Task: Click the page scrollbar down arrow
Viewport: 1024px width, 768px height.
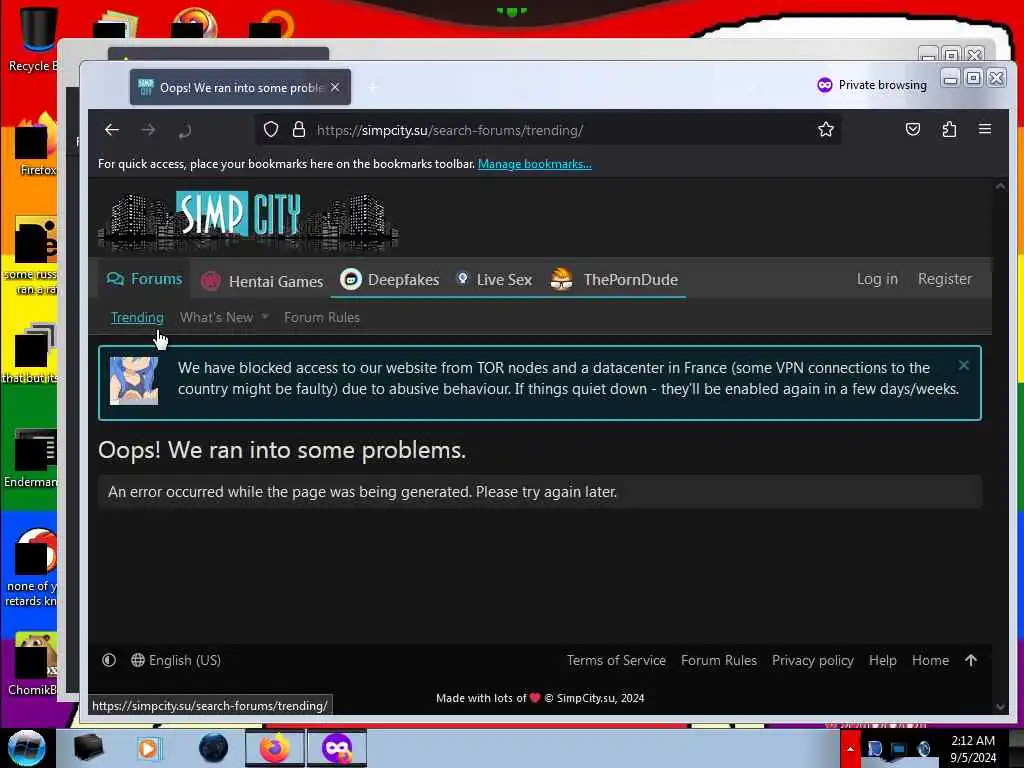Action: click(x=1000, y=707)
